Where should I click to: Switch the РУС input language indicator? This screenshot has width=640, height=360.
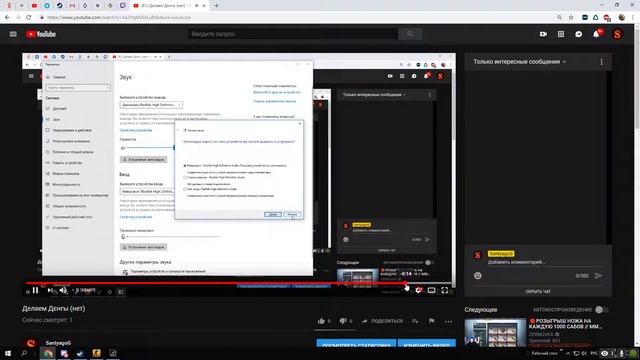pos(594,353)
